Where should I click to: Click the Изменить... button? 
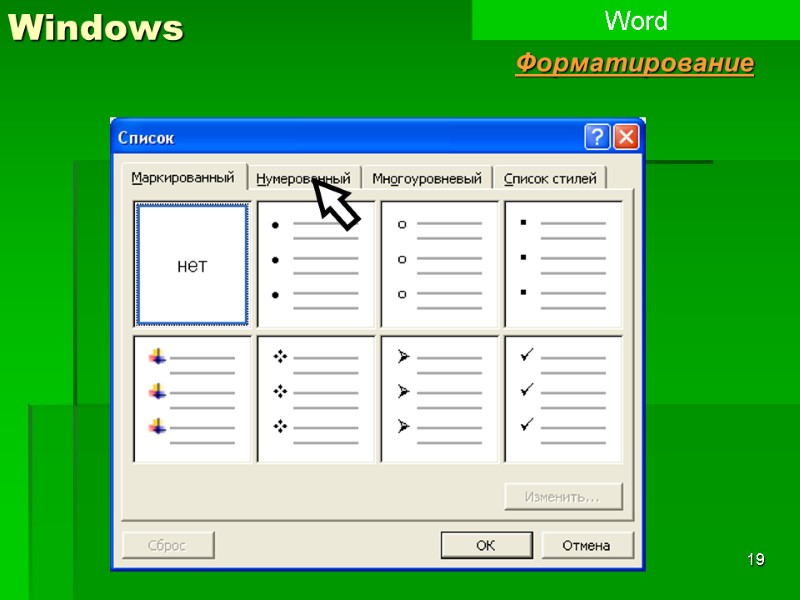coord(563,496)
